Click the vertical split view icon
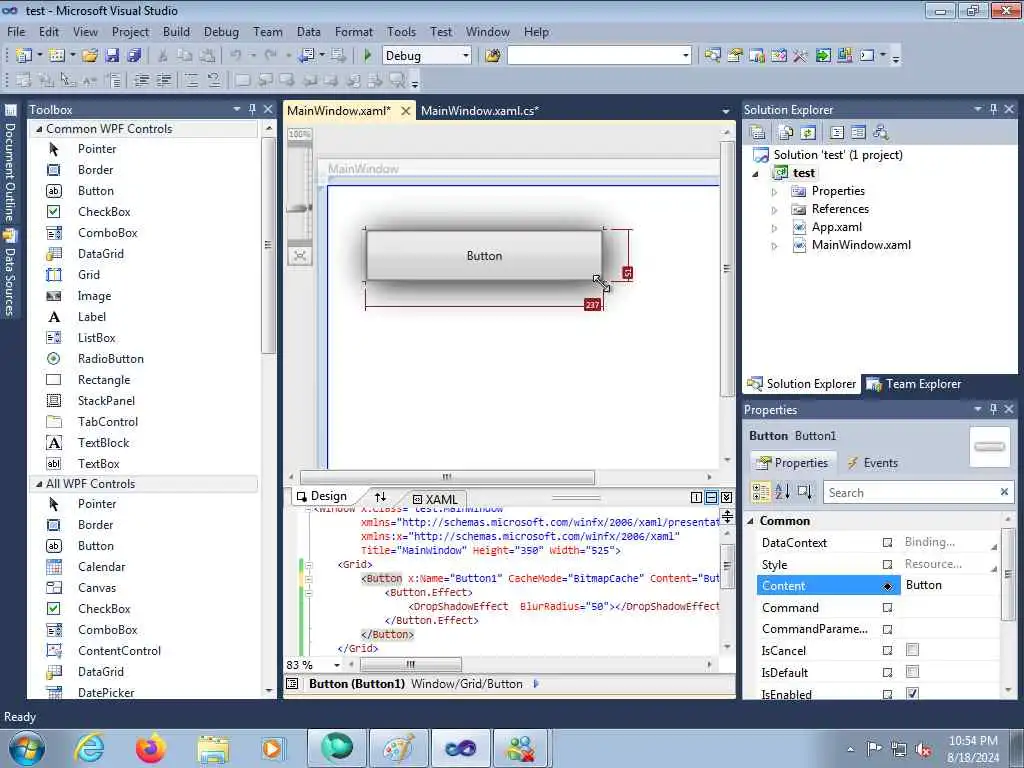This screenshot has width=1024, height=768. pyautogui.click(x=696, y=498)
